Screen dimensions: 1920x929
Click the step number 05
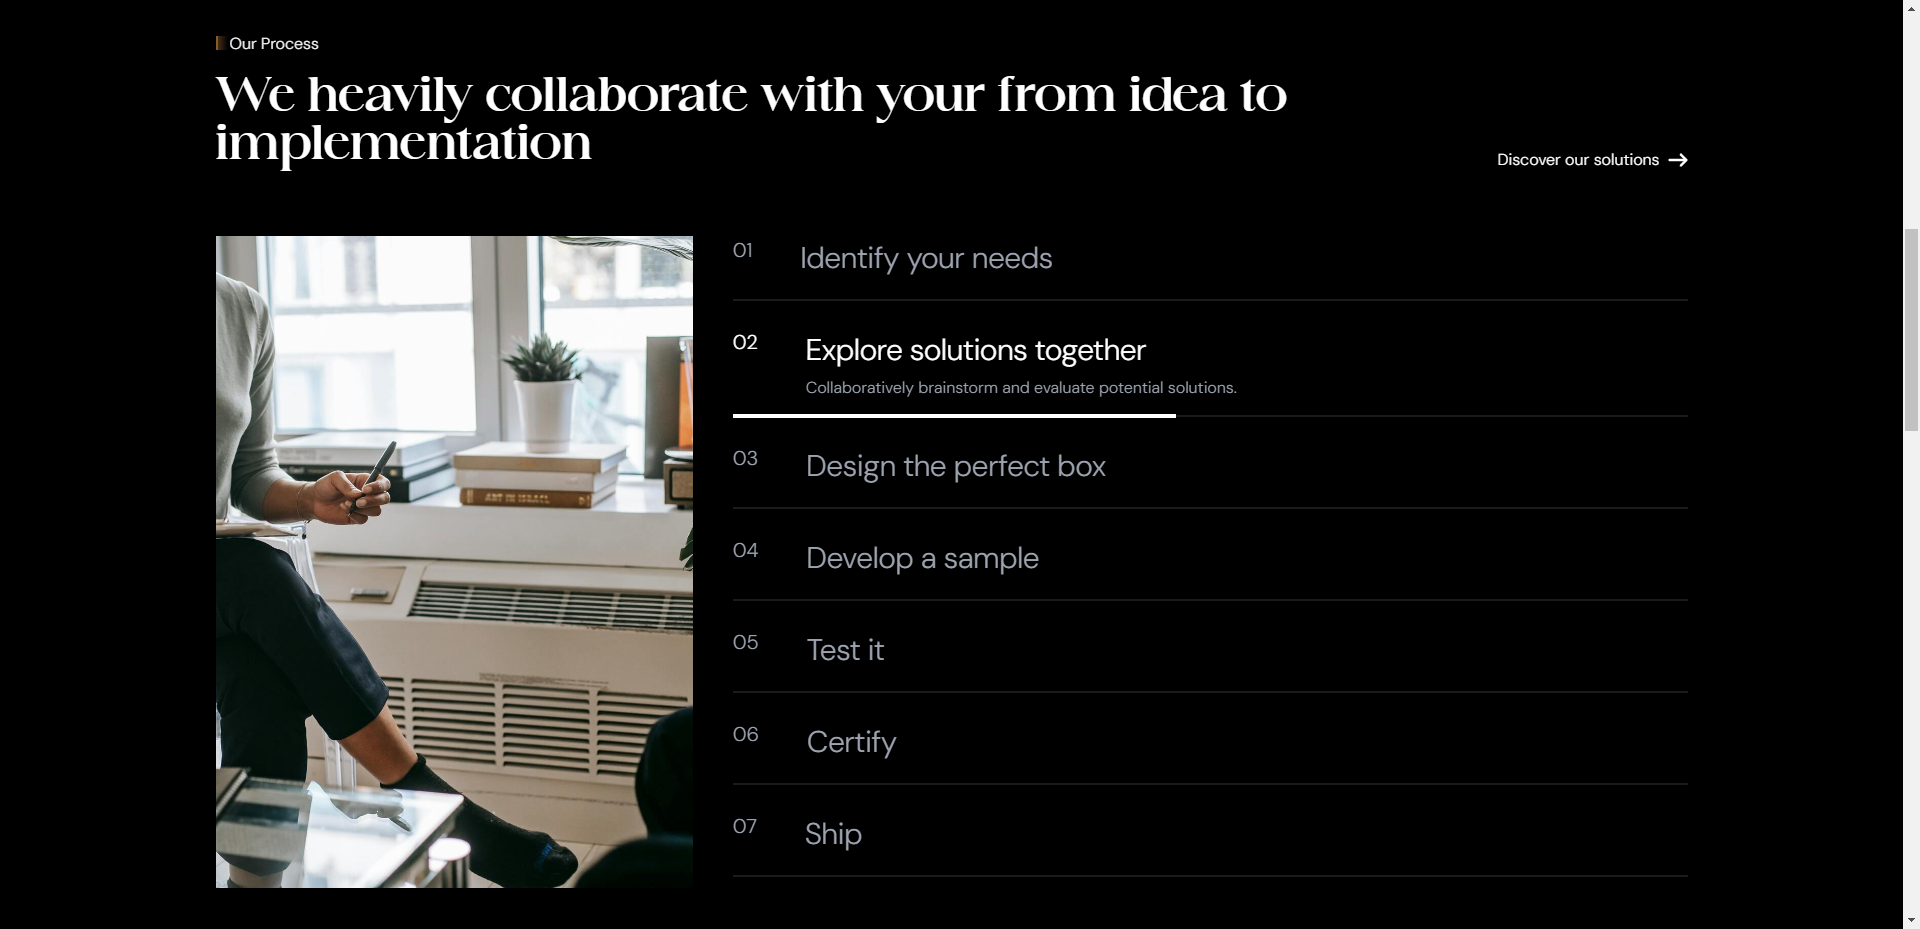point(745,643)
